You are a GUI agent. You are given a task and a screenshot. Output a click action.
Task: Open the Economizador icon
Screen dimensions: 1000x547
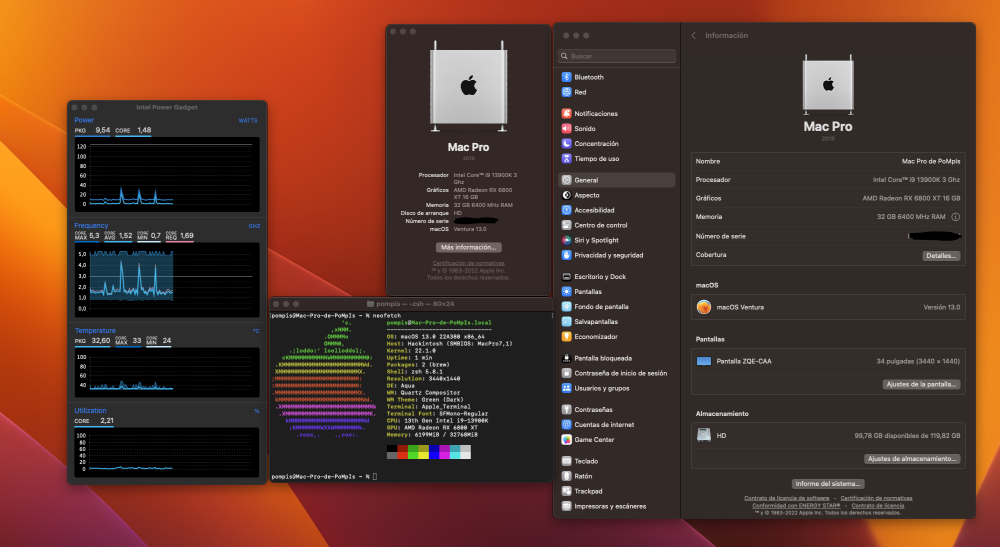[566, 337]
